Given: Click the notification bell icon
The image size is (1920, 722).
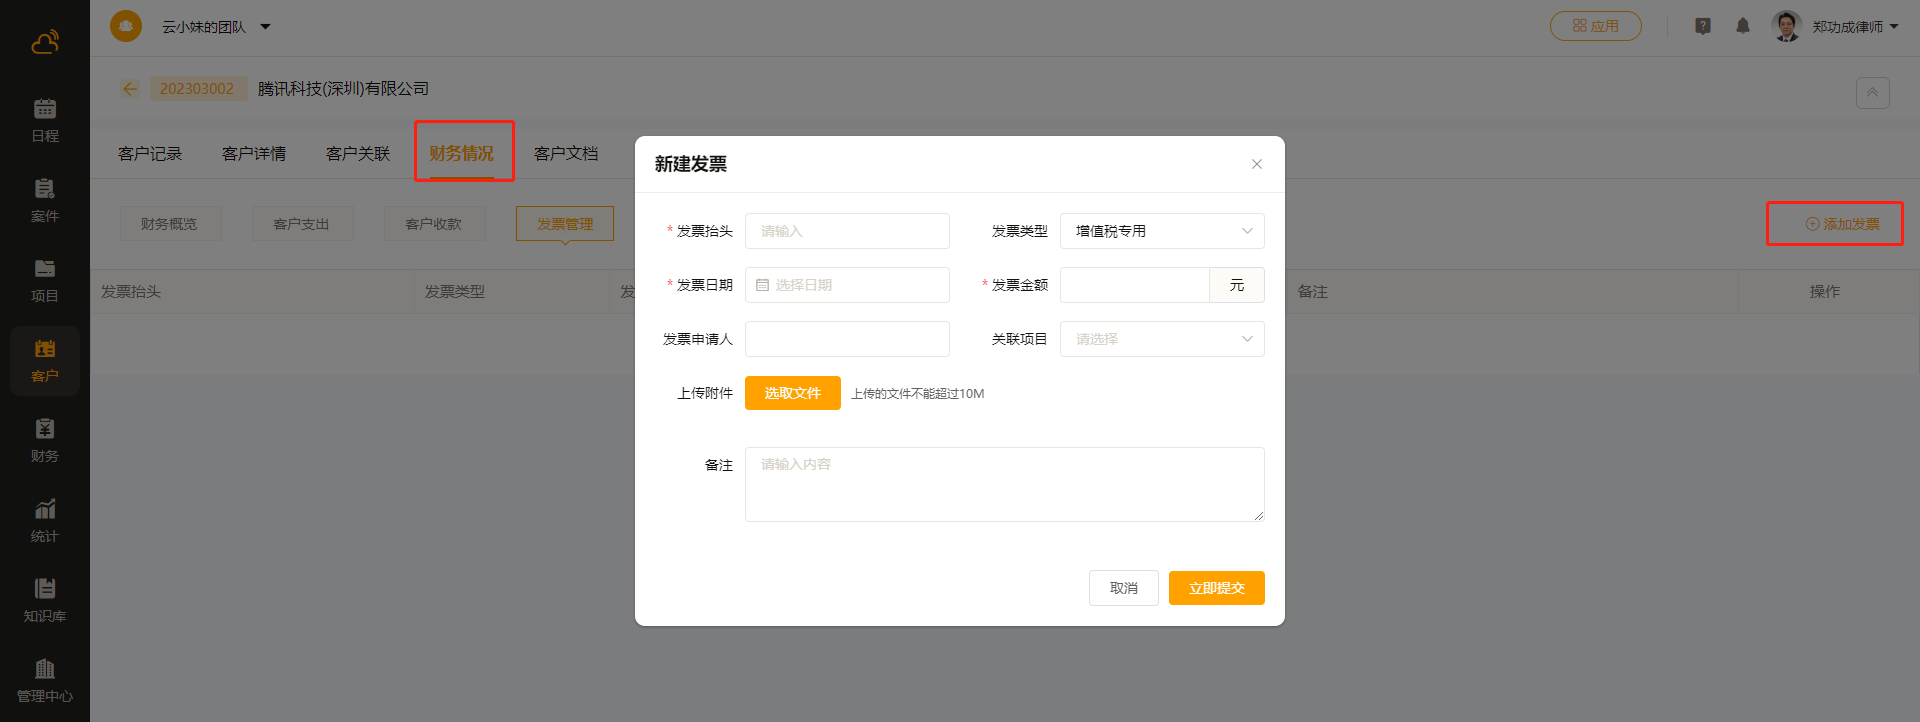Looking at the screenshot, I should tap(1743, 26).
